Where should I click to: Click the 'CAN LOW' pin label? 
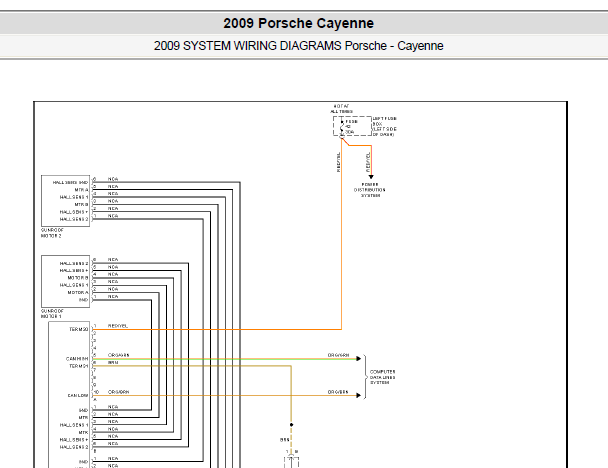(78, 395)
